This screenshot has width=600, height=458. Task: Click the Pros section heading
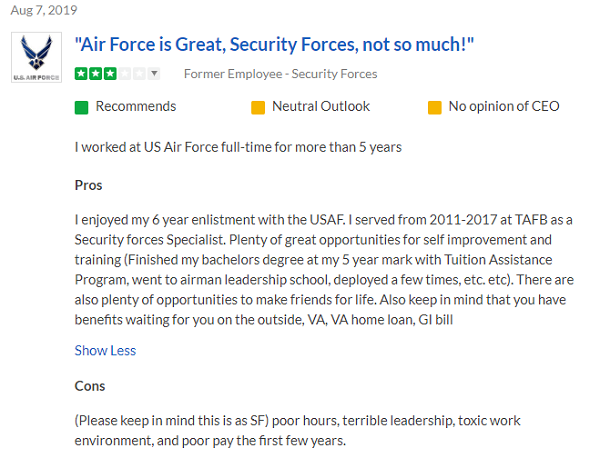(x=88, y=185)
